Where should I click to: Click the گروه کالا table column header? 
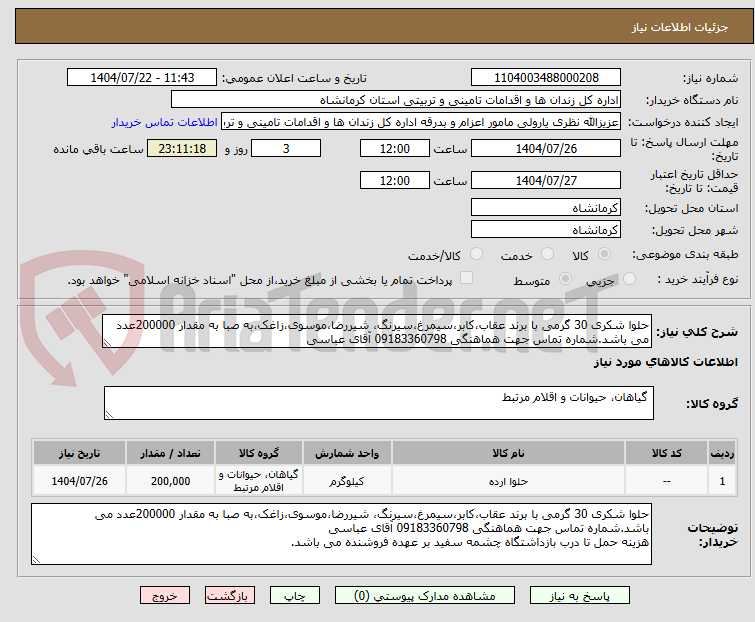pyautogui.click(x=259, y=453)
